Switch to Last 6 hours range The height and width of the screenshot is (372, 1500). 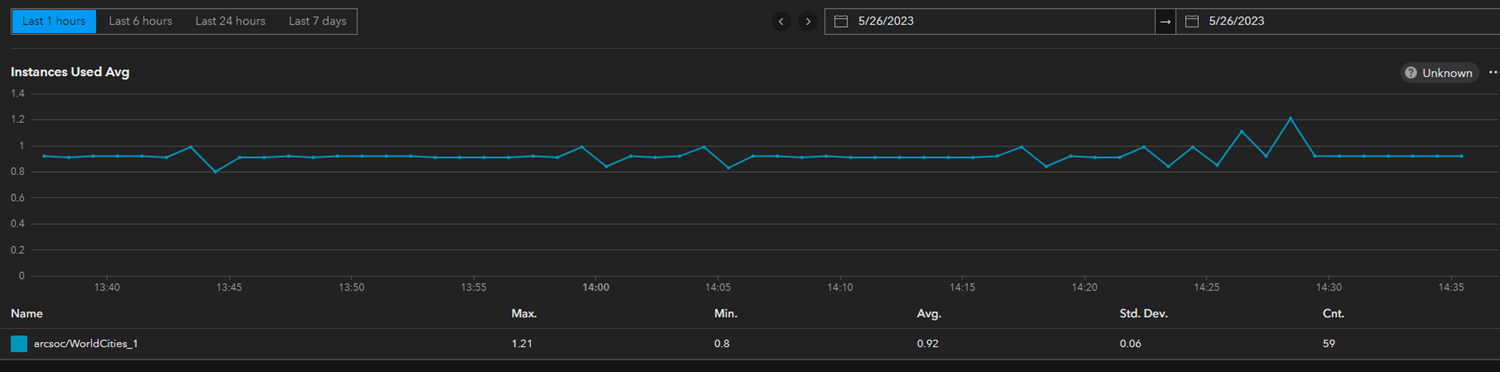pos(140,21)
